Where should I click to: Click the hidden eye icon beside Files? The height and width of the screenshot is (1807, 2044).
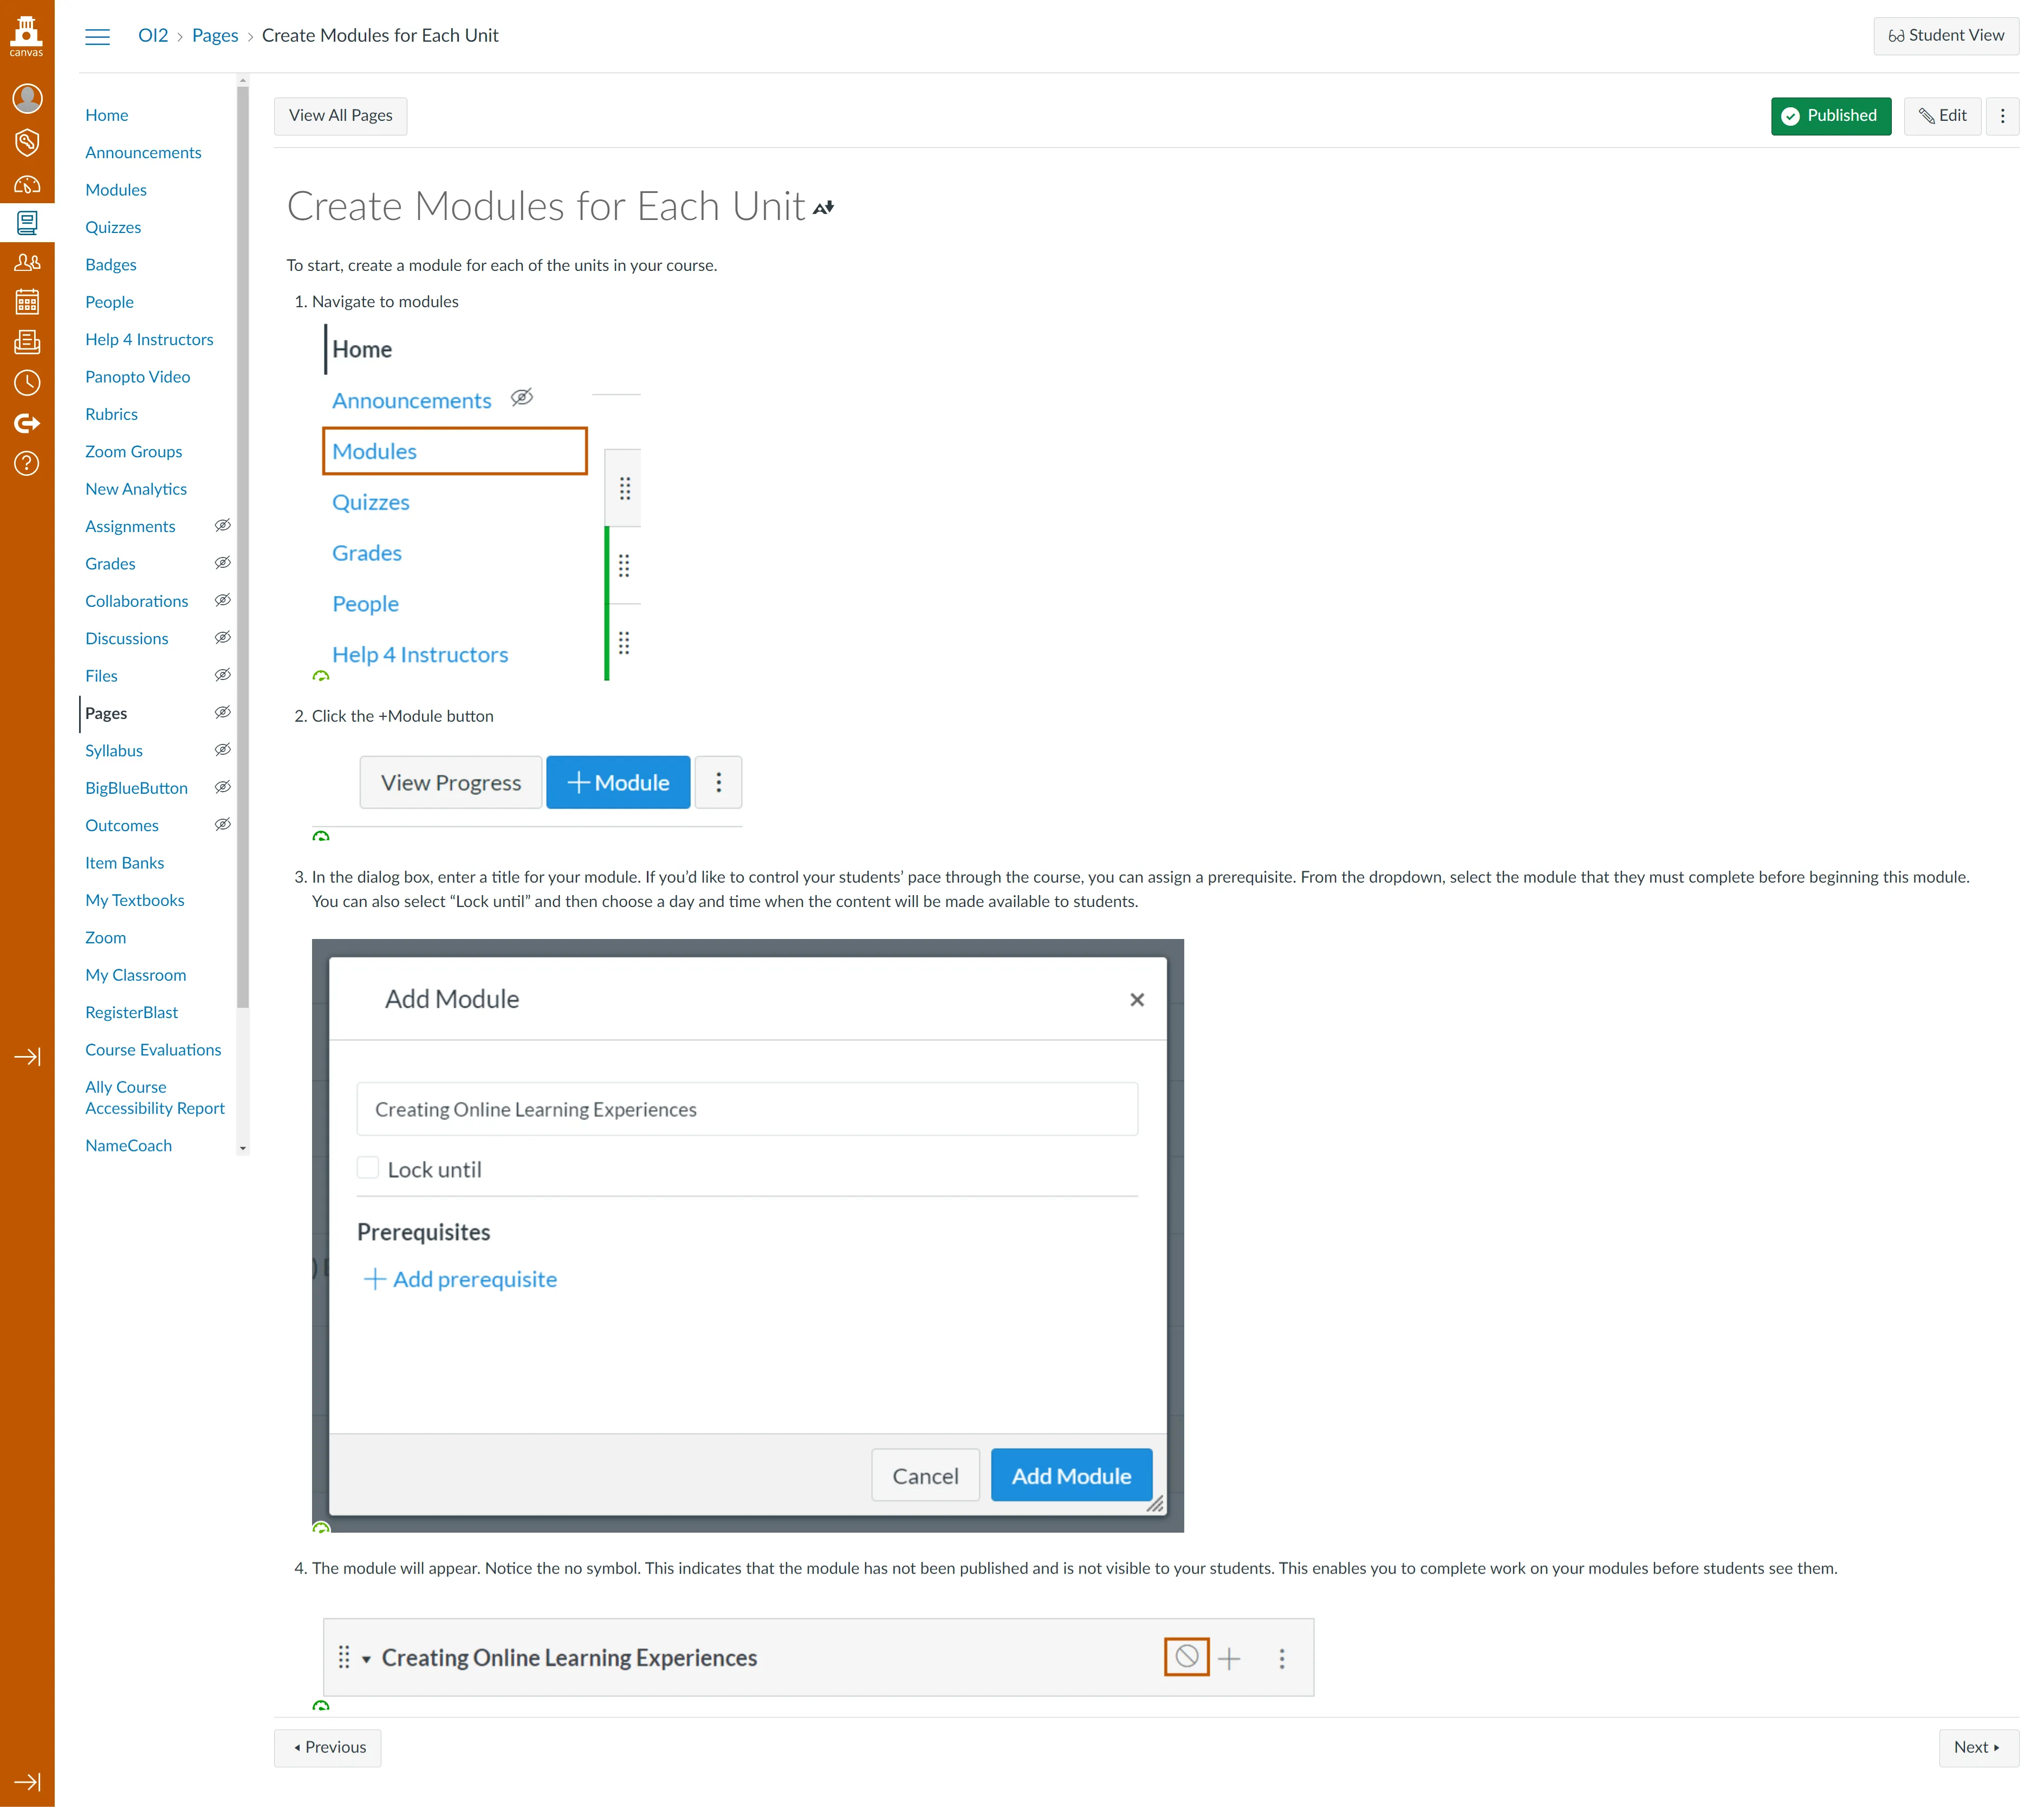(x=223, y=675)
